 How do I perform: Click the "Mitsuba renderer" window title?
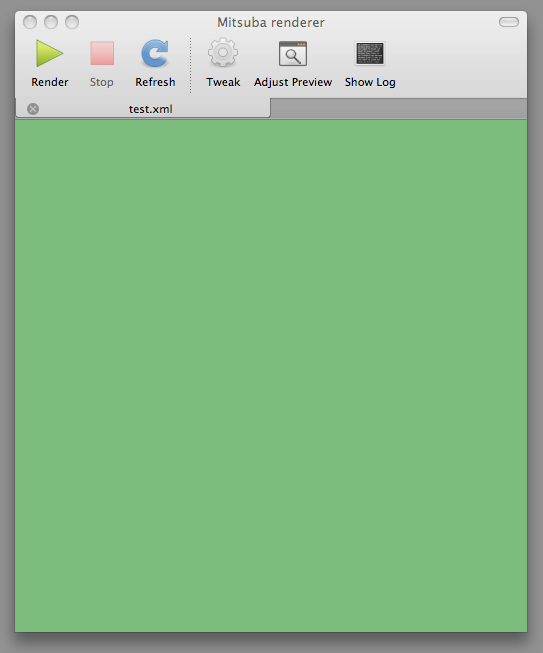271,22
